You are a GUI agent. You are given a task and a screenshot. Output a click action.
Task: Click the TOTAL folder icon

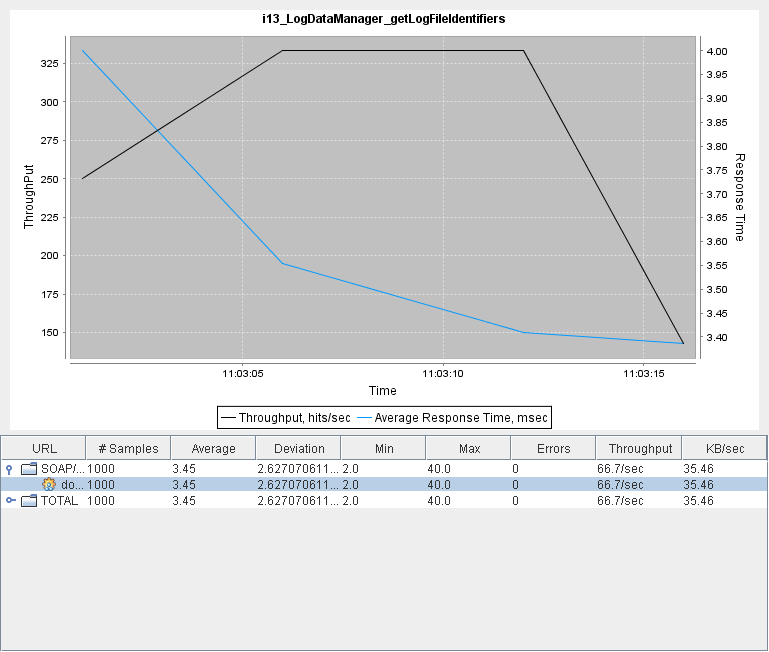pos(29,501)
